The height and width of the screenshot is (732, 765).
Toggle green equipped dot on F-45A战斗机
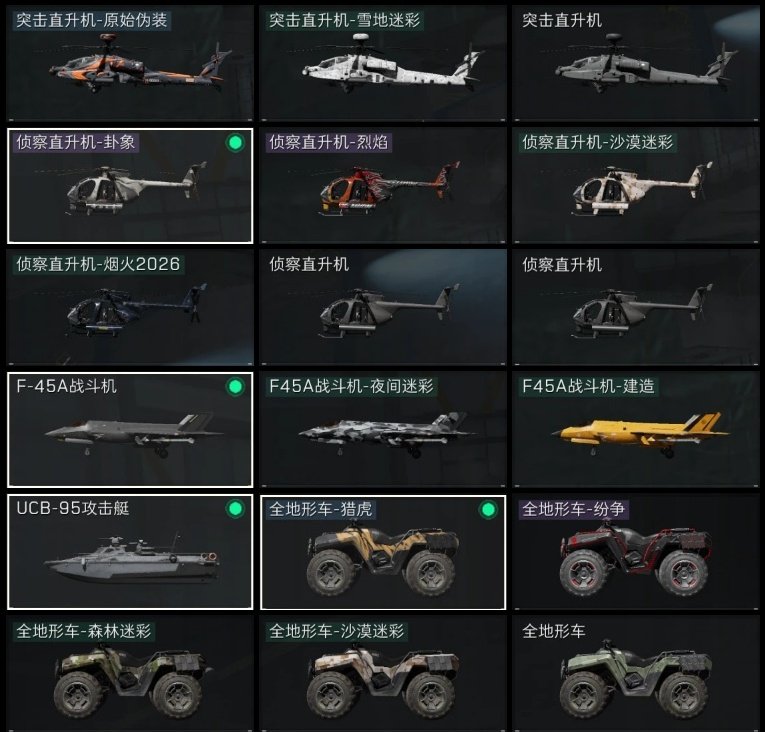[235, 386]
